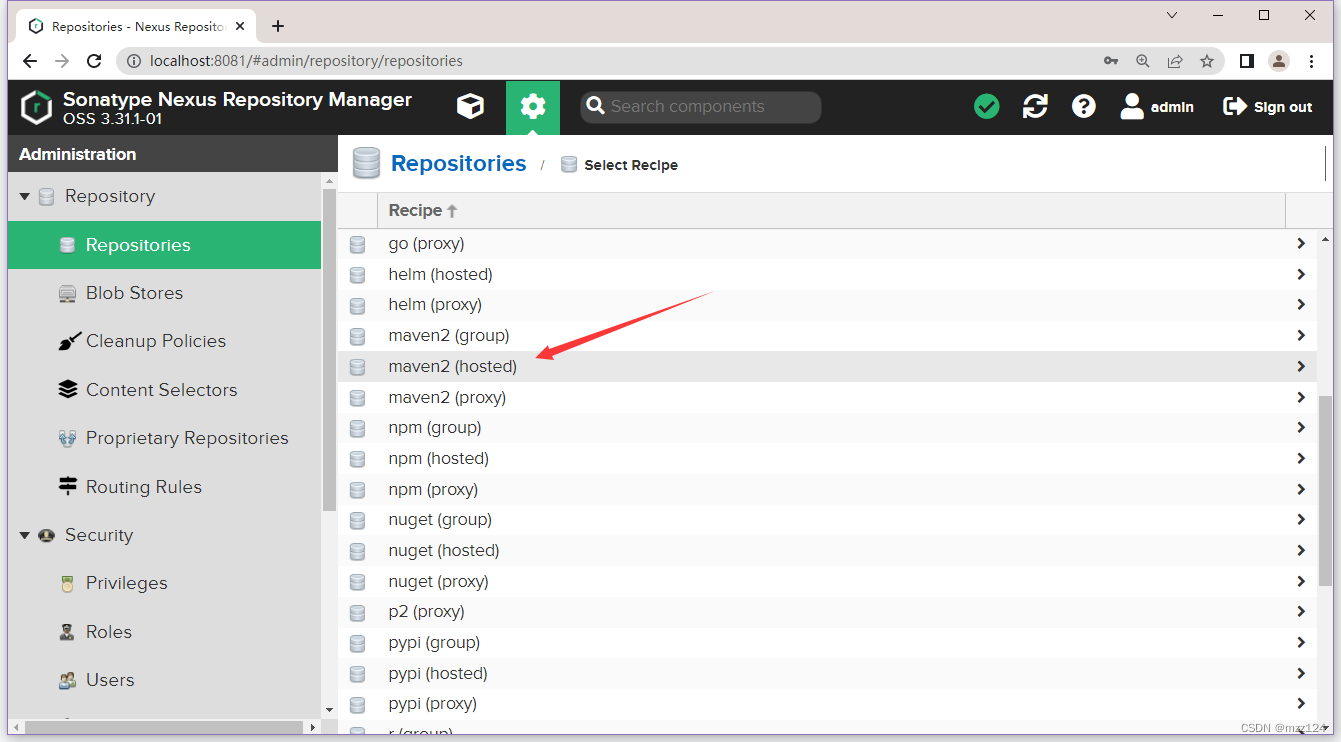Click the browser Back arrow
Screen dimensions: 1341x742
tap(30, 61)
